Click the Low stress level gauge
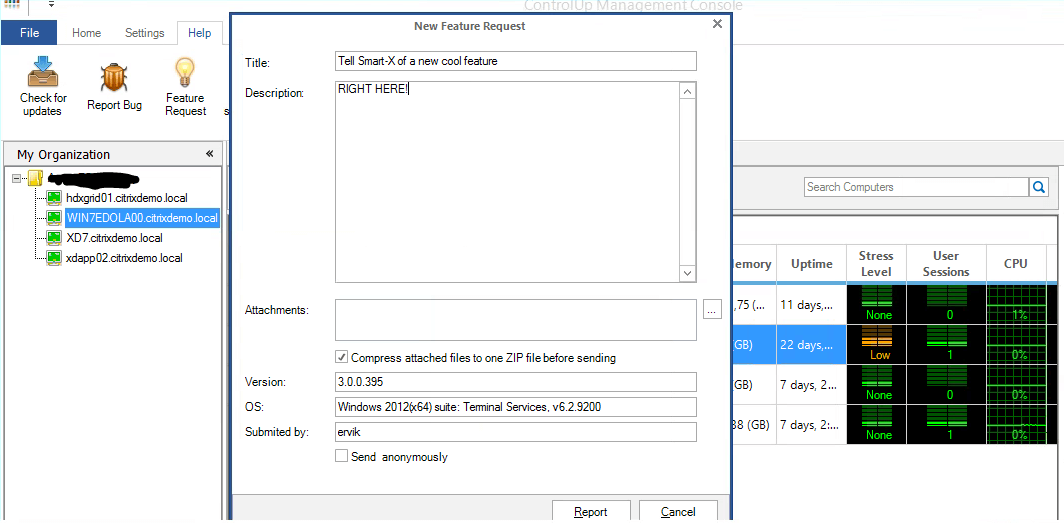Image resolution: width=1064 pixels, height=523 pixels. pos(879,344)
